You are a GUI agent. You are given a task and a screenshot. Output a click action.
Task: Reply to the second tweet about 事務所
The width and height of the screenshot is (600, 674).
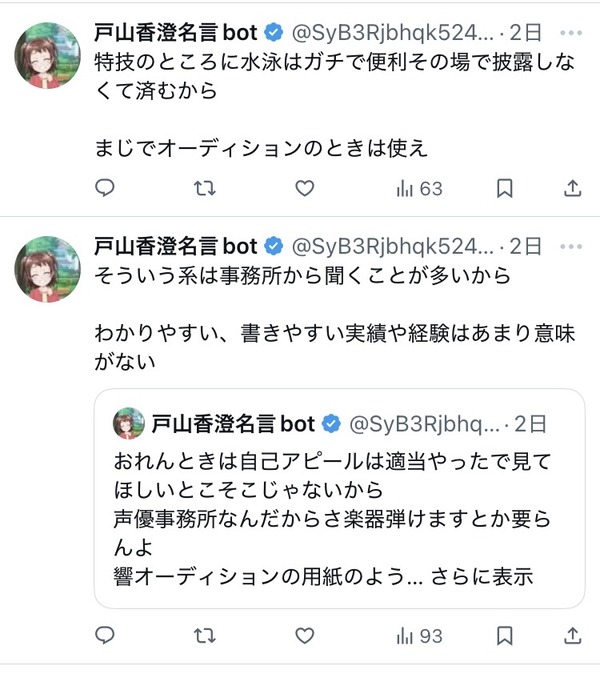click(104, 635)
